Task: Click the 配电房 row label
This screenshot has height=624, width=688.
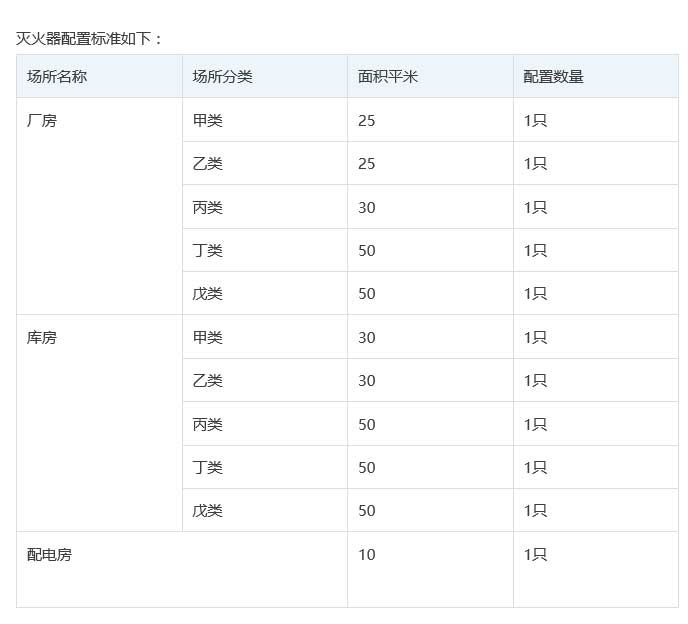Action: (x=49, y=554)
